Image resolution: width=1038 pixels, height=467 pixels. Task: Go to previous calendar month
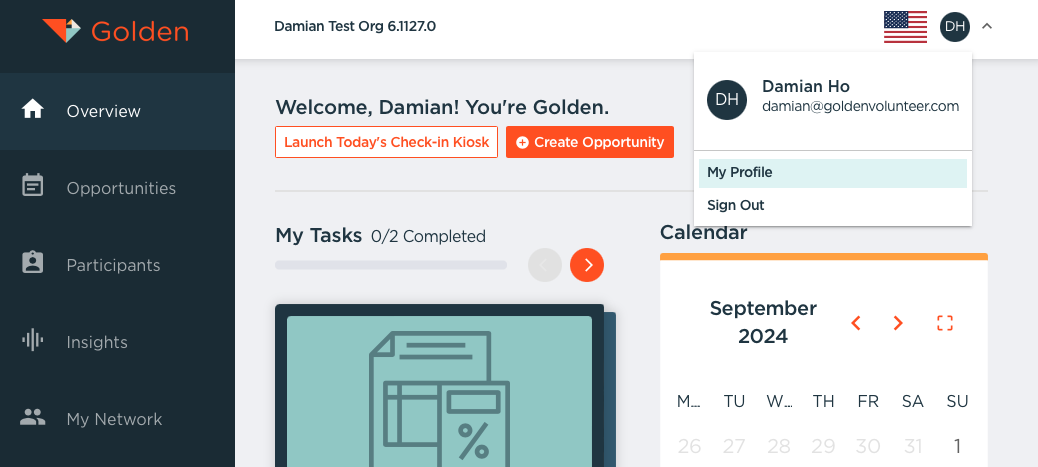(x=856, y=322)
